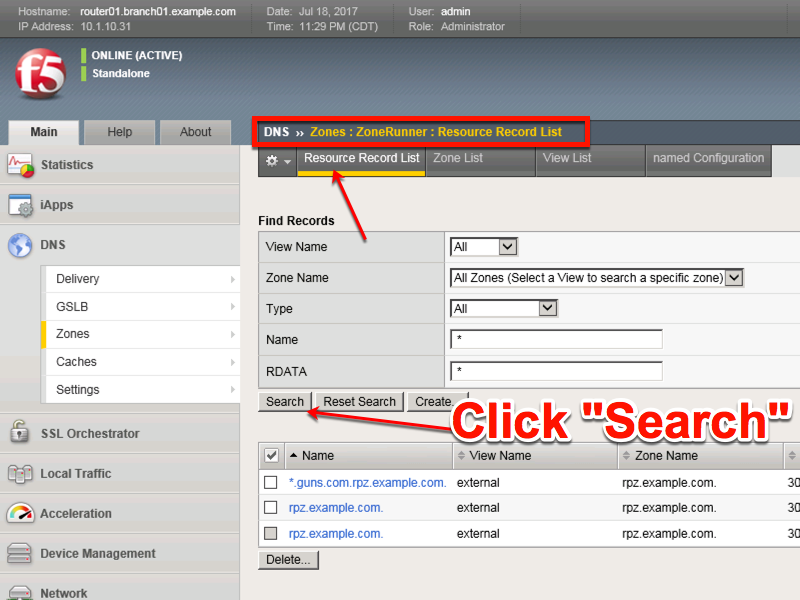Switch to the About tab

[195, 132]
